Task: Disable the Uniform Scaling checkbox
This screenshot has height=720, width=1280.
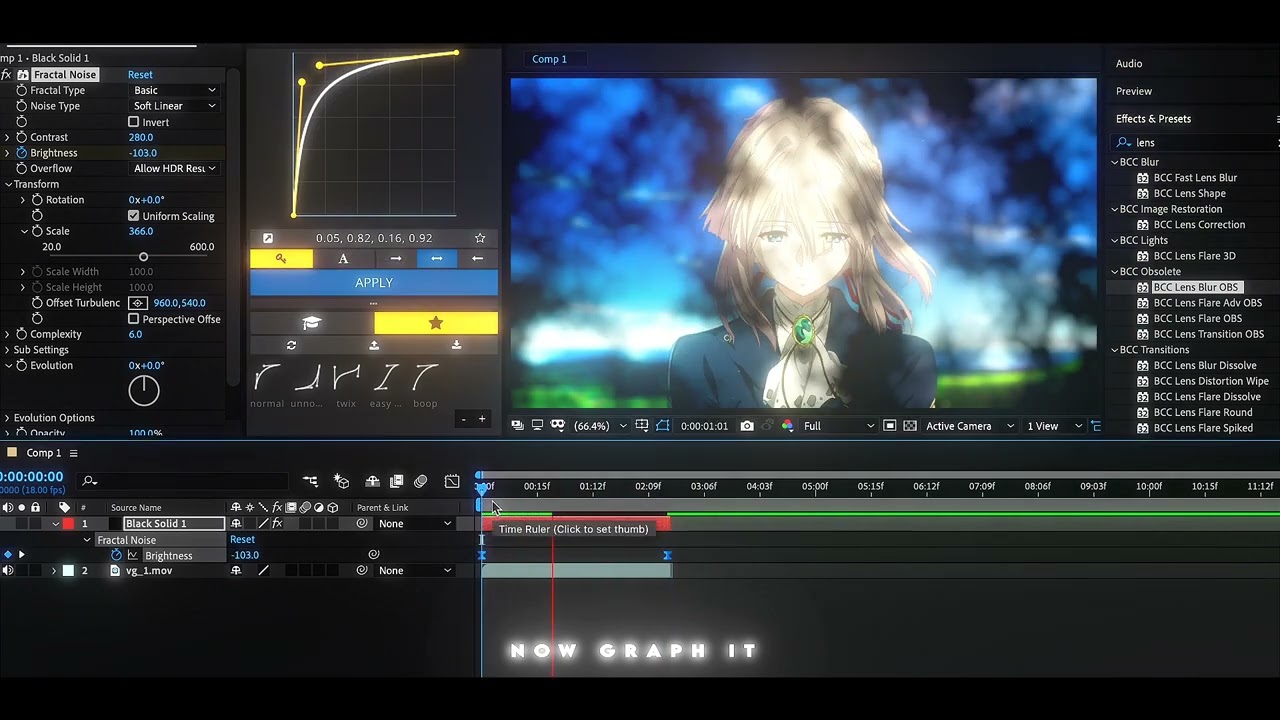Action: [134, 216]
